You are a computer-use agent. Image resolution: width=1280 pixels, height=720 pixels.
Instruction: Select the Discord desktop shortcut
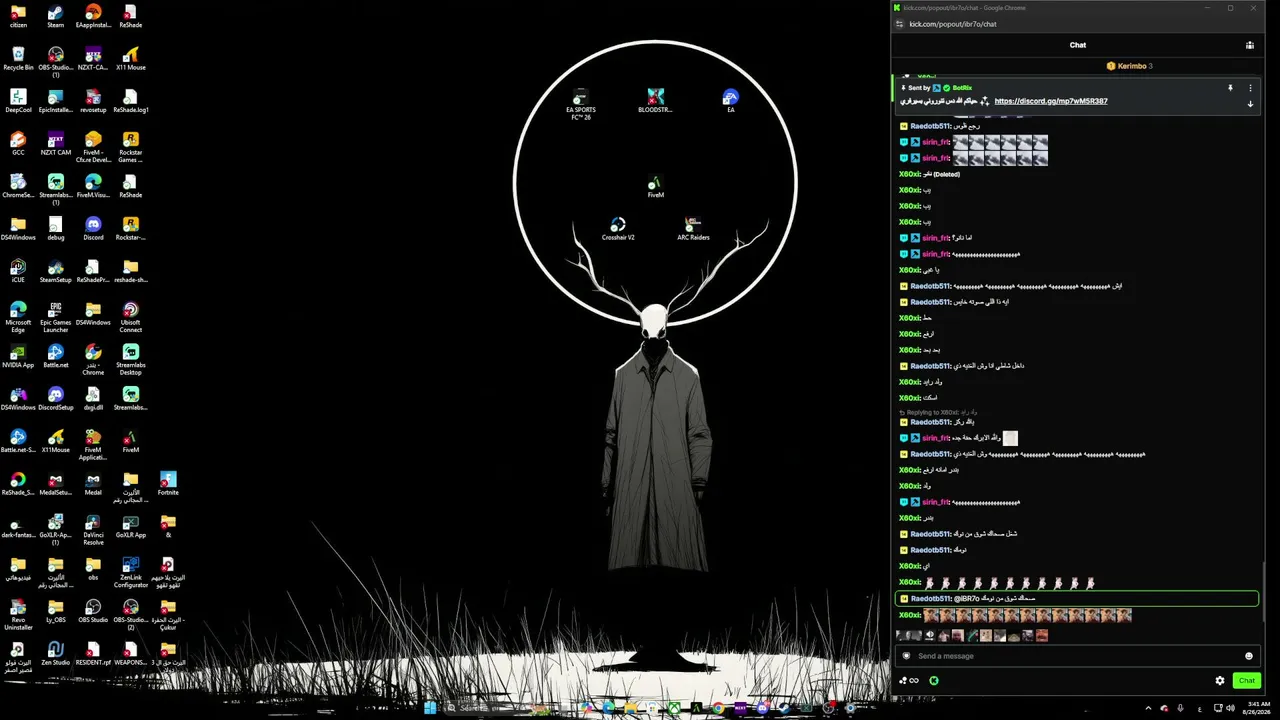pyautogui.click(x=93, y=228)
